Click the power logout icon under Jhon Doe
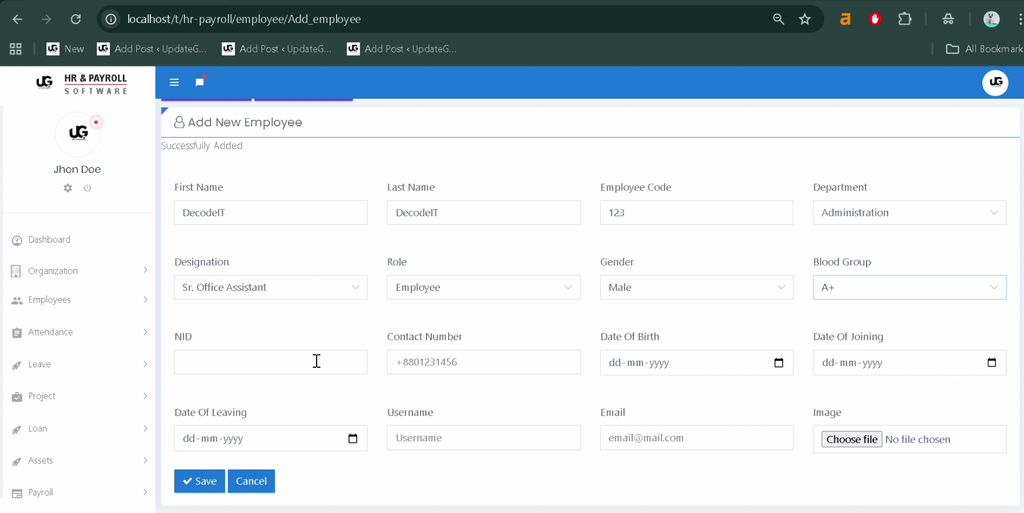This screenshot has height=513, width=1024. (88, 188)
